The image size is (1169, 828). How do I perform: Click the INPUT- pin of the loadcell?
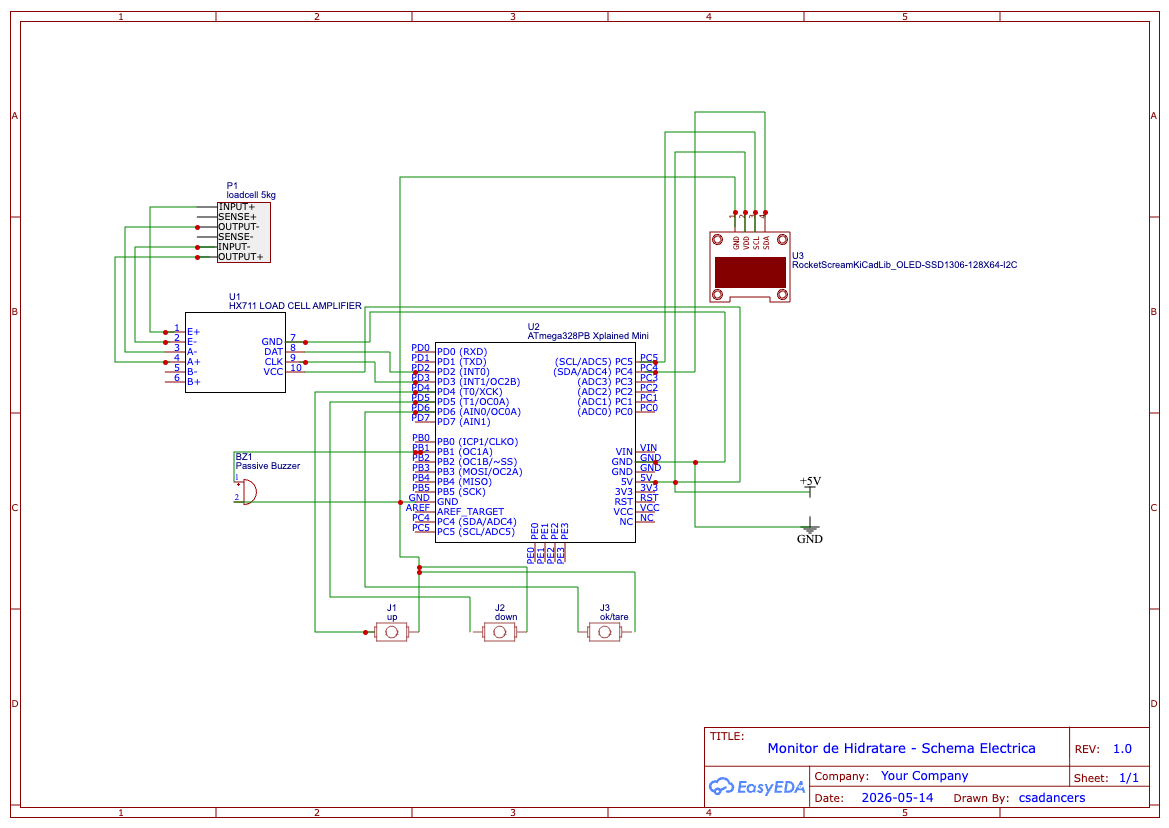tap(234, 247)
